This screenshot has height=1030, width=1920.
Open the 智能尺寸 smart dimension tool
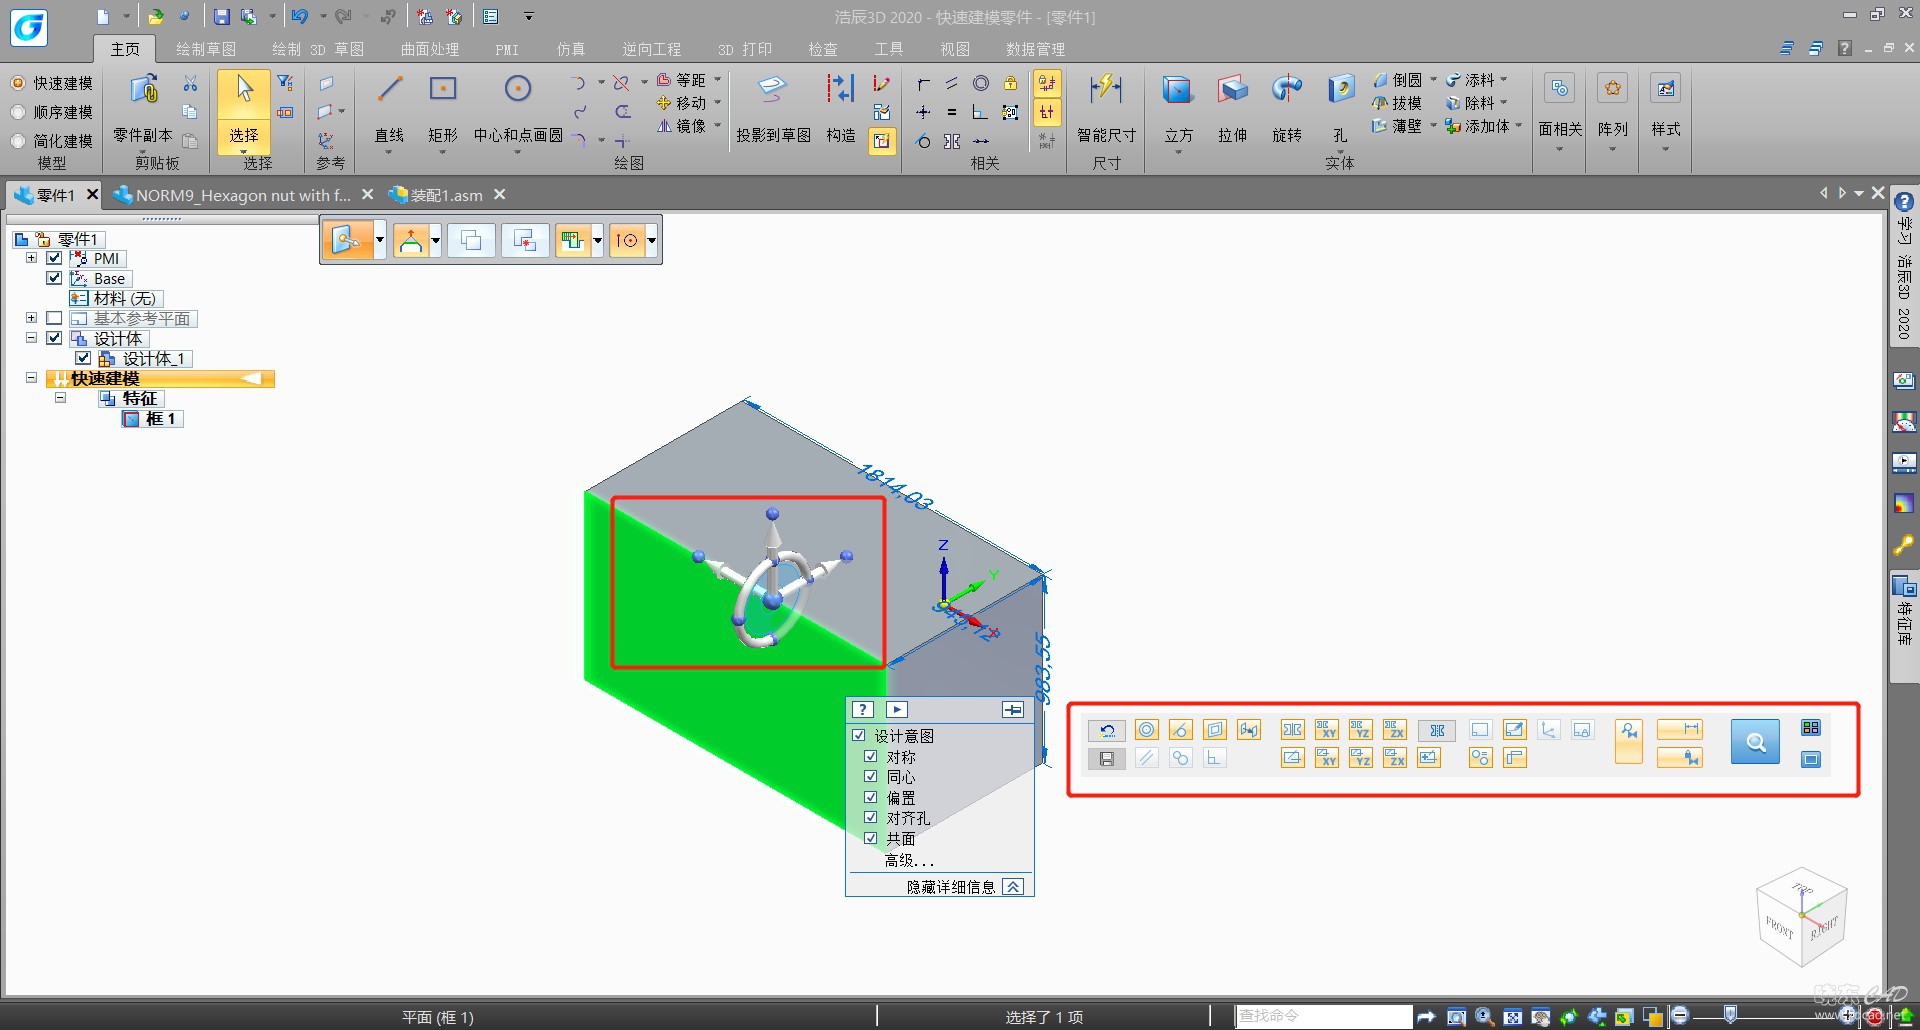click(x=1106, y=92)
